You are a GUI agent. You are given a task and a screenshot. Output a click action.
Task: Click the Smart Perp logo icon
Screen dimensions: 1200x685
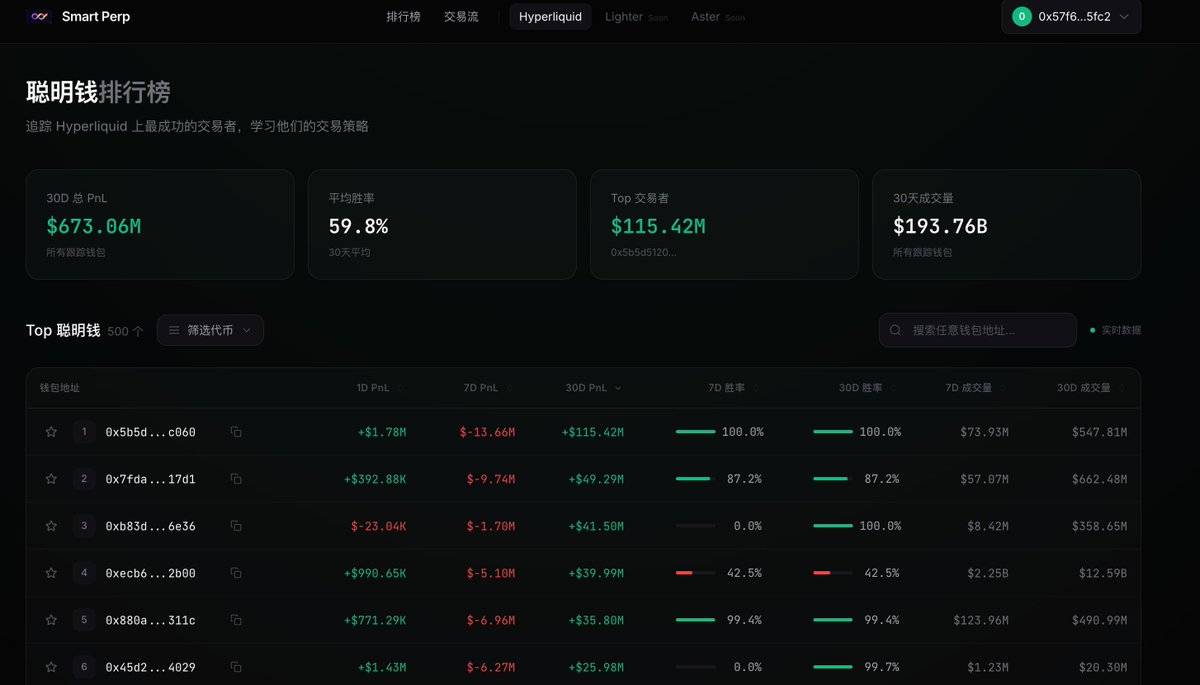39,17
